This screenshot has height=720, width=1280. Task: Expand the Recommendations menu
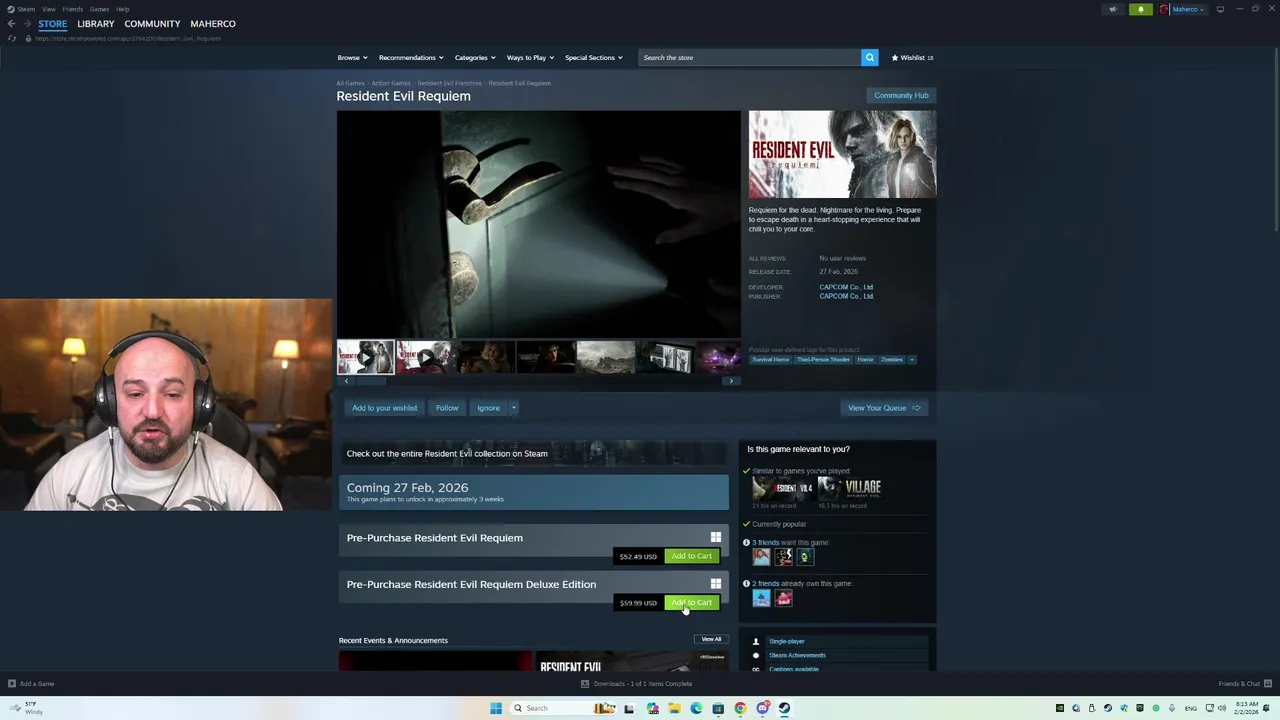point(411,57)
